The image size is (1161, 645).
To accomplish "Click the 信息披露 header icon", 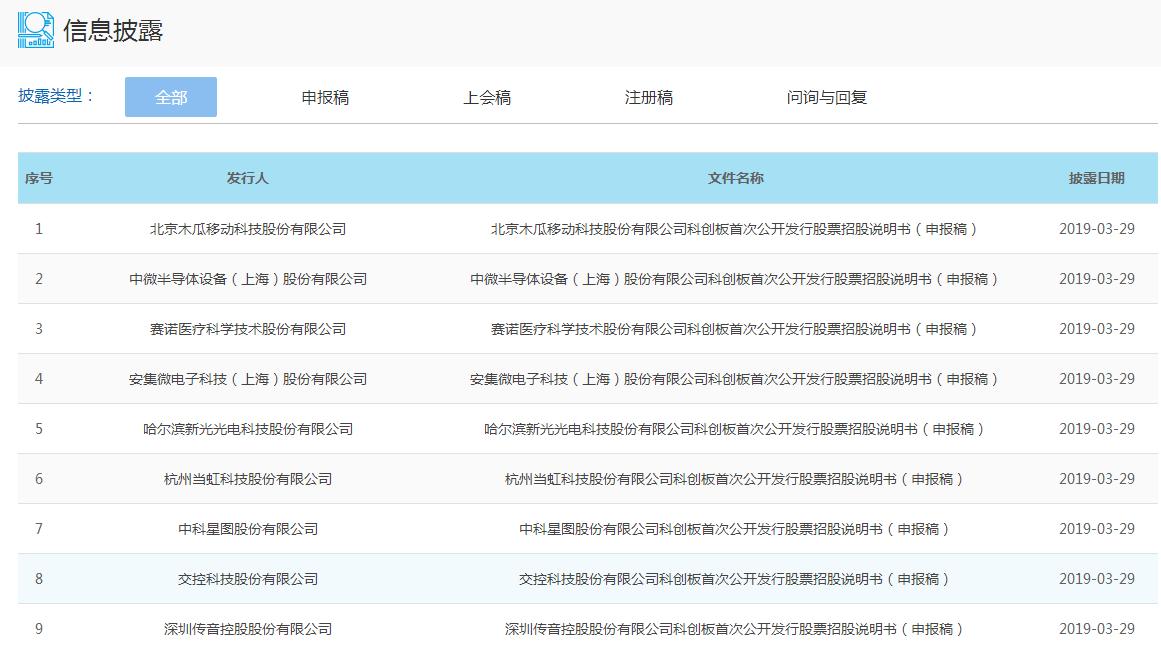I will tap(36, 30).
